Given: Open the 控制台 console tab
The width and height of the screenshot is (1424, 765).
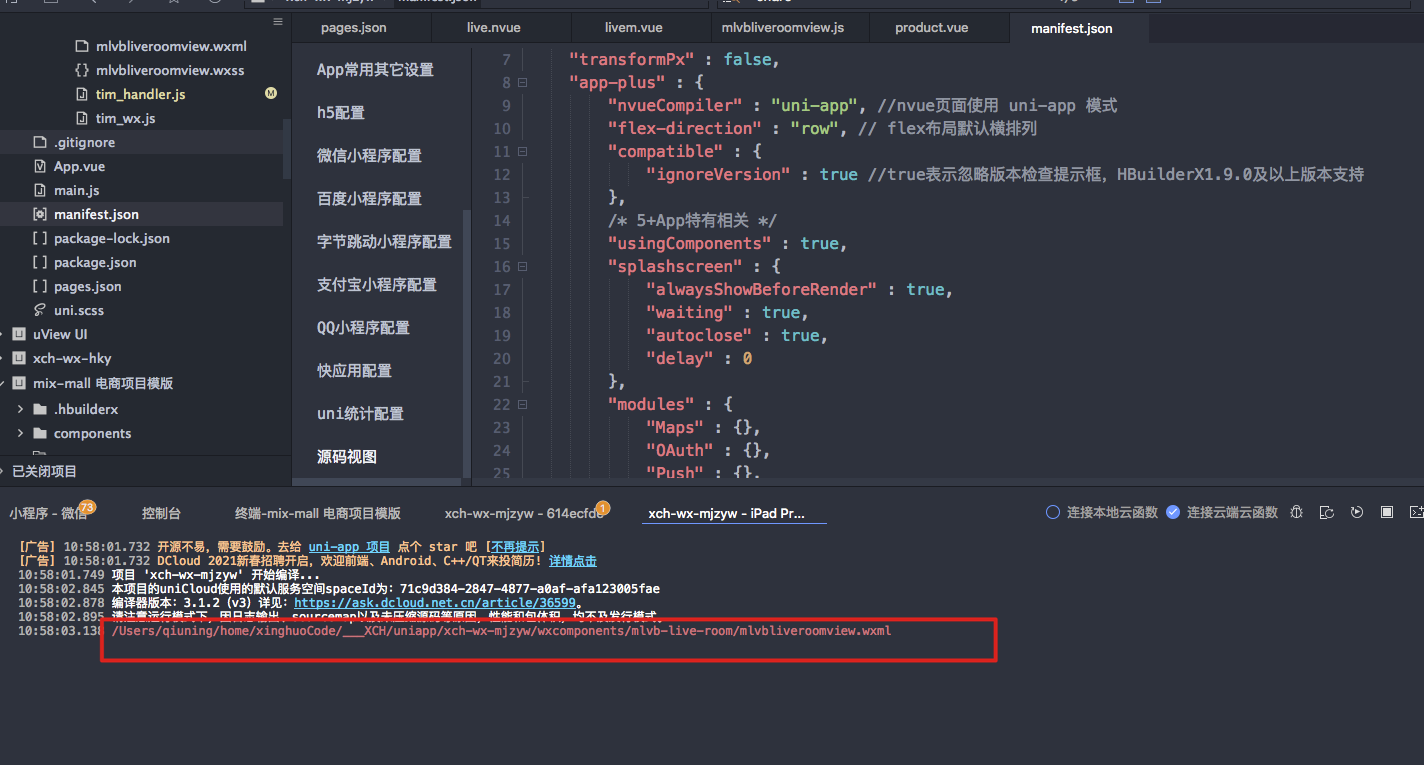Looking at the screenshot, I should tap(161, 513).
